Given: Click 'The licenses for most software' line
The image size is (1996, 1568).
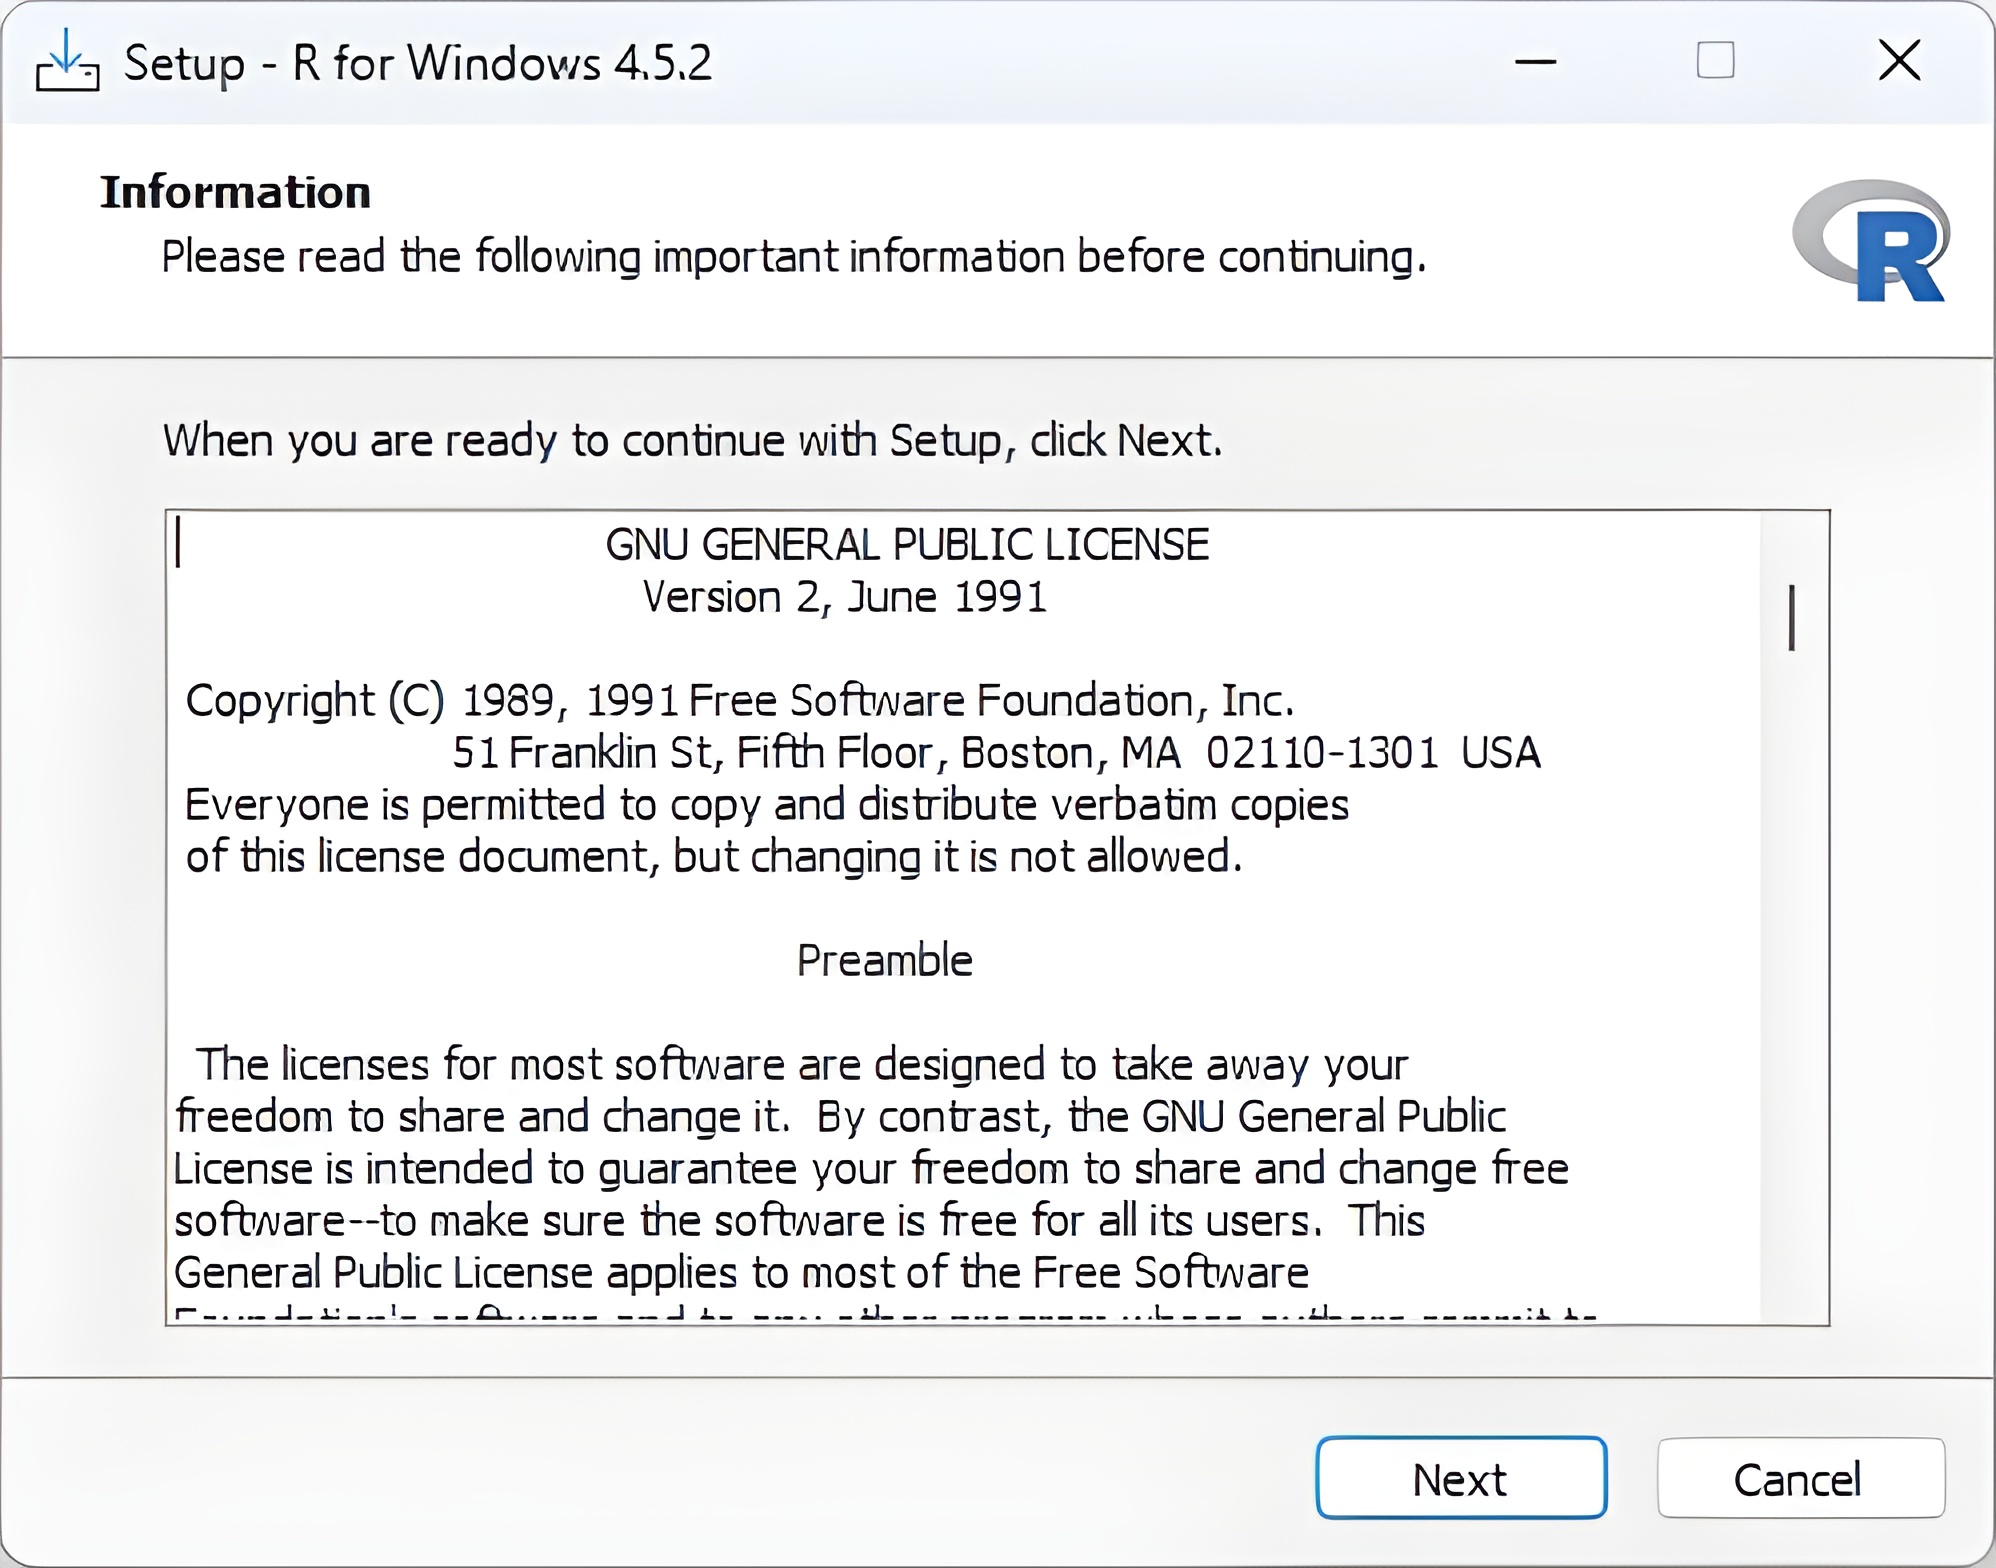Looking at the screenshot, I should pyautogui.click(x=800, y=1065).
